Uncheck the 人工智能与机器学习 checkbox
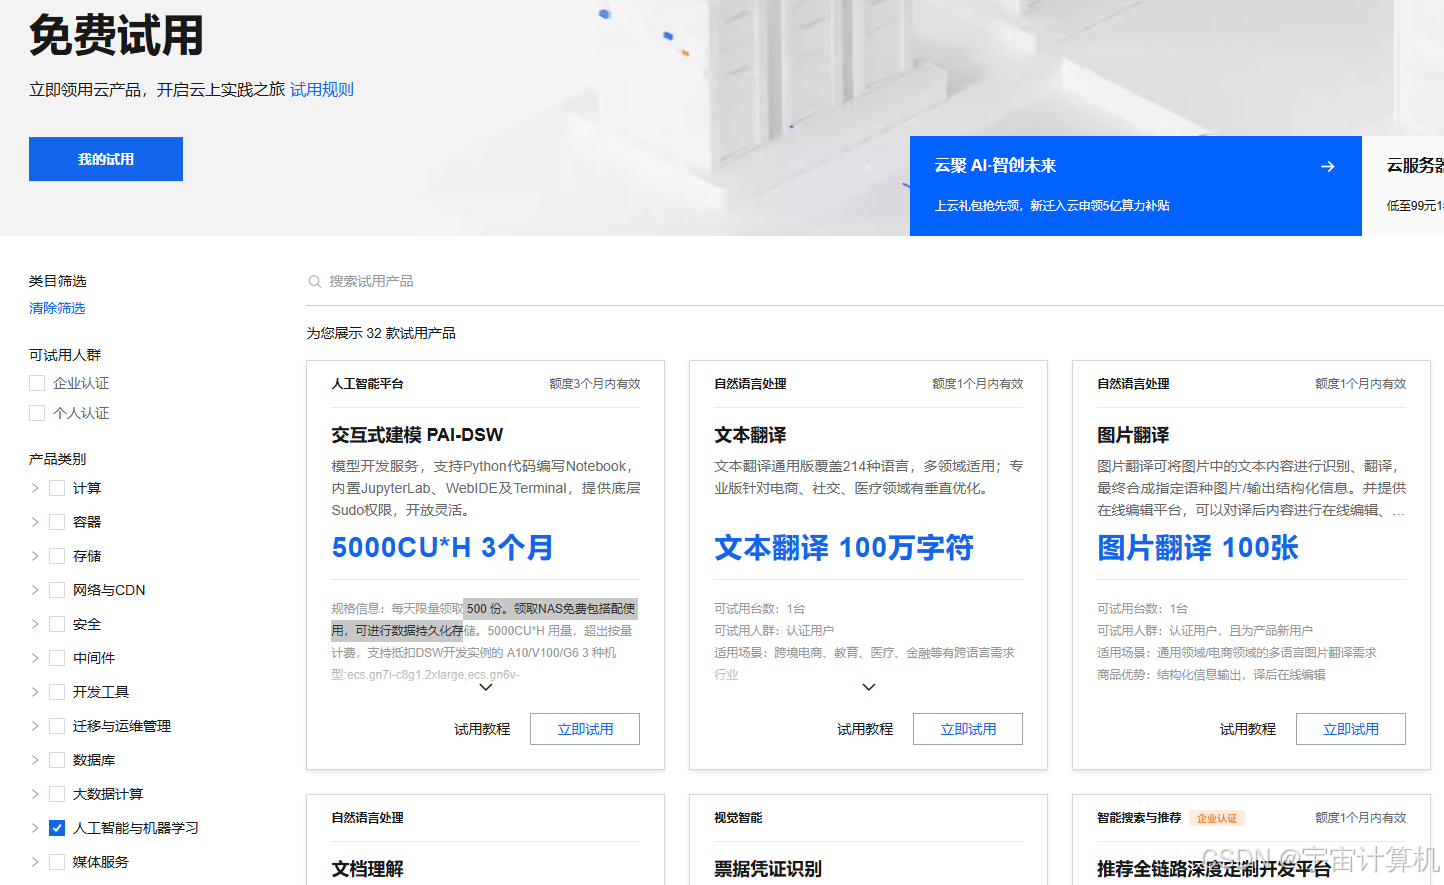This screenshot has width=1444, height=885. (57, 827)
